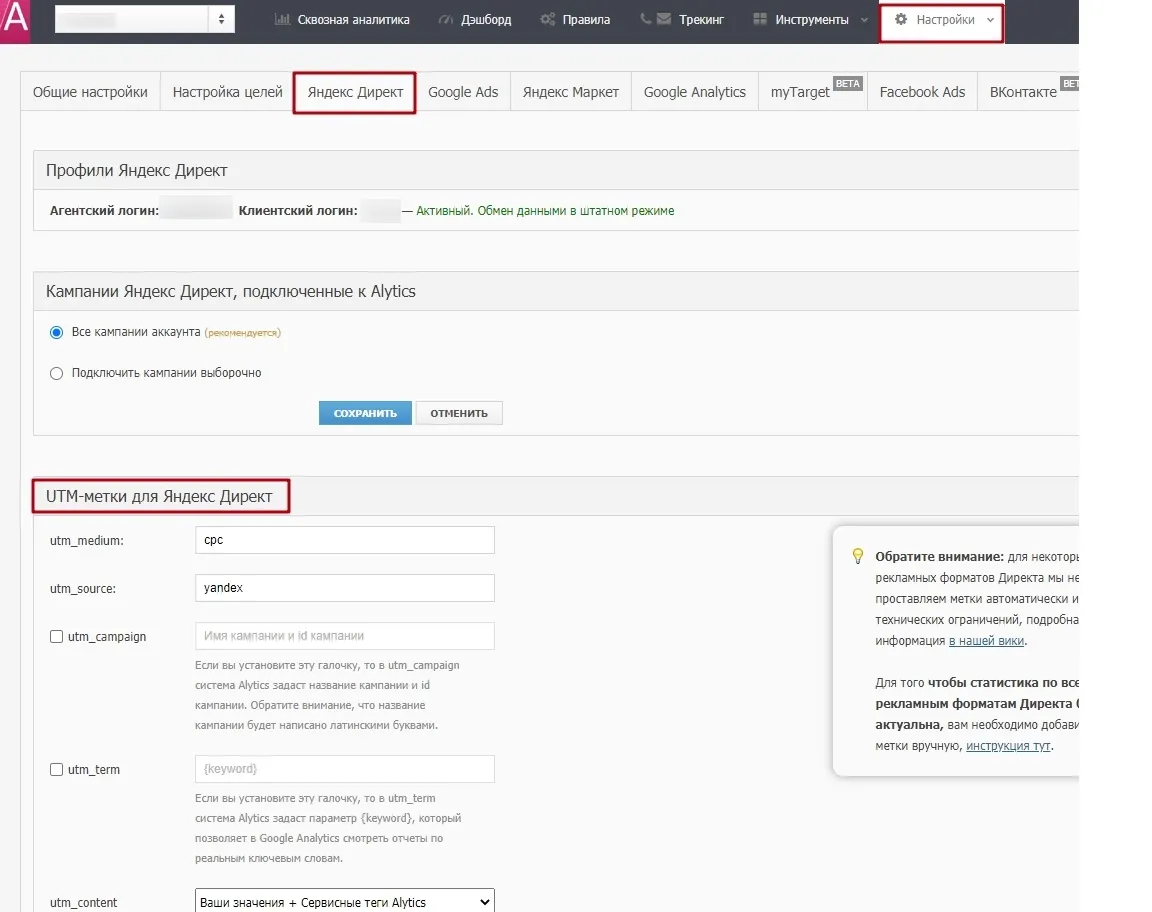Click into the utm_medium field

coord(345,540)
